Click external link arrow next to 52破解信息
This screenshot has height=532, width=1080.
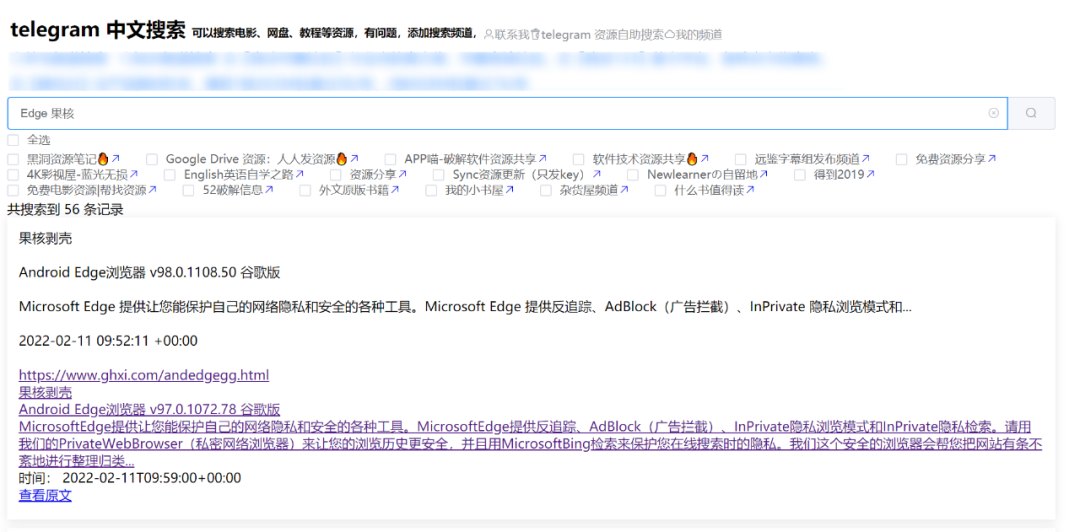(x=270, y=190)
